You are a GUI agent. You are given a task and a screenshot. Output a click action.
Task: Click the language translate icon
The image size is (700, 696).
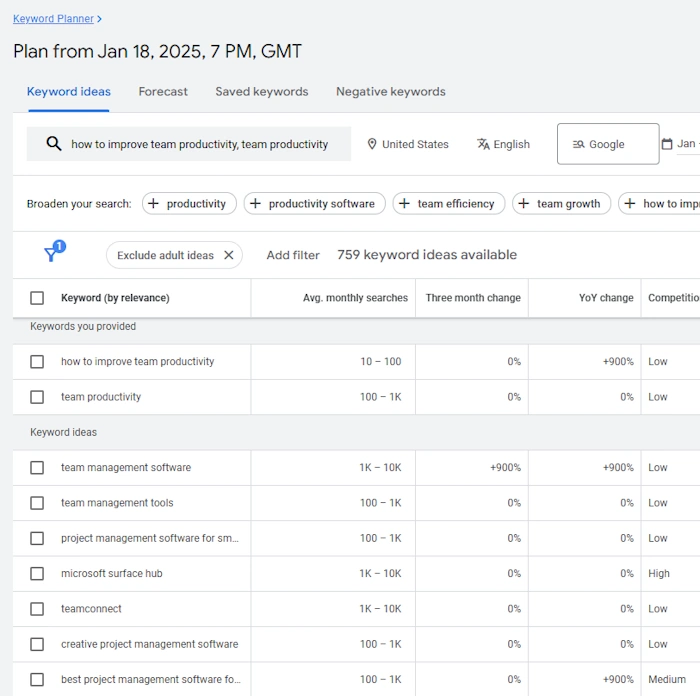pyautogui.click(x=483, y=144)
